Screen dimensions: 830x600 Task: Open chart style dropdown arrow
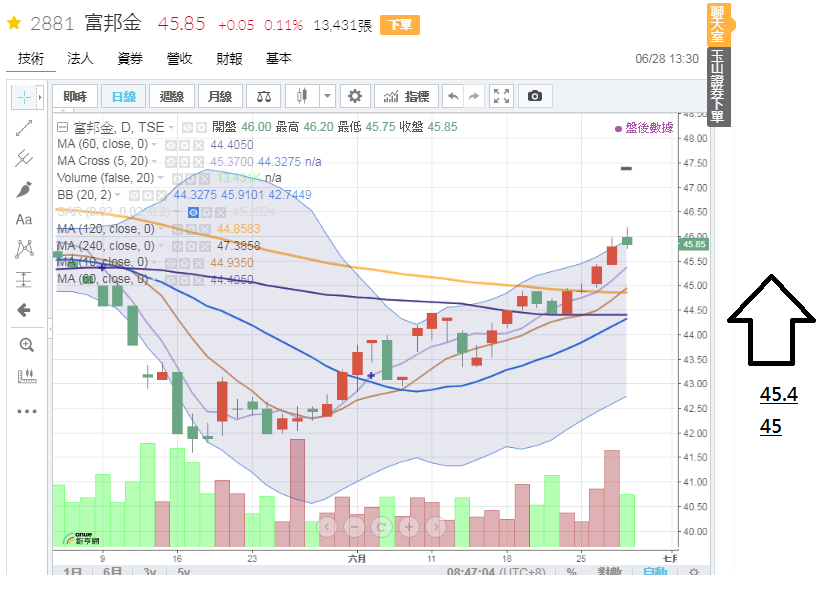pos(327,96)
